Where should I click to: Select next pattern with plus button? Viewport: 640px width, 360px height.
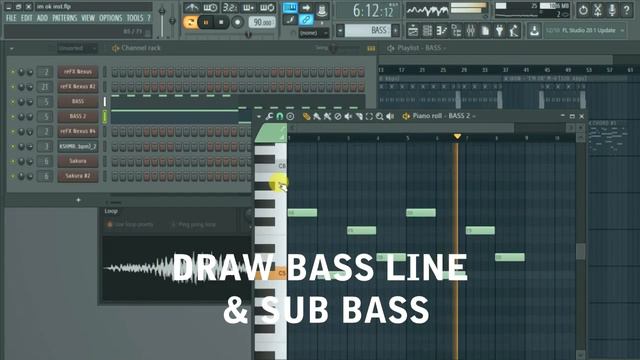pos(395,31)
